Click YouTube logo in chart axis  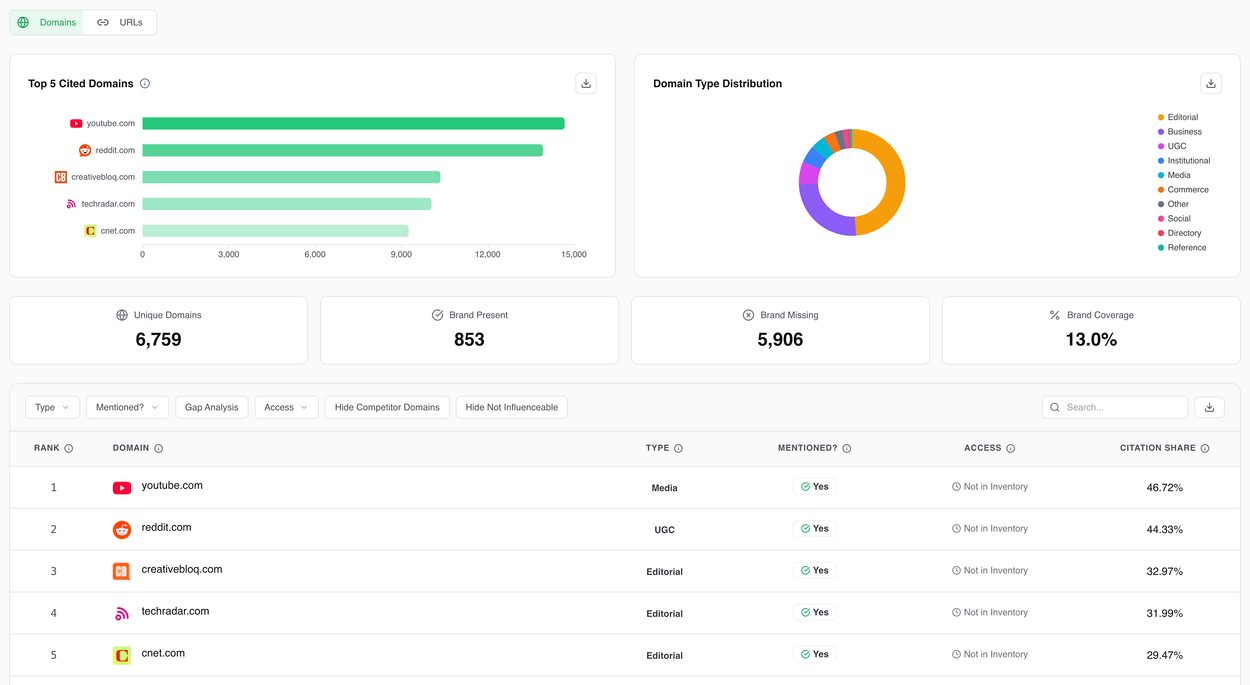(x=76, y=123)
